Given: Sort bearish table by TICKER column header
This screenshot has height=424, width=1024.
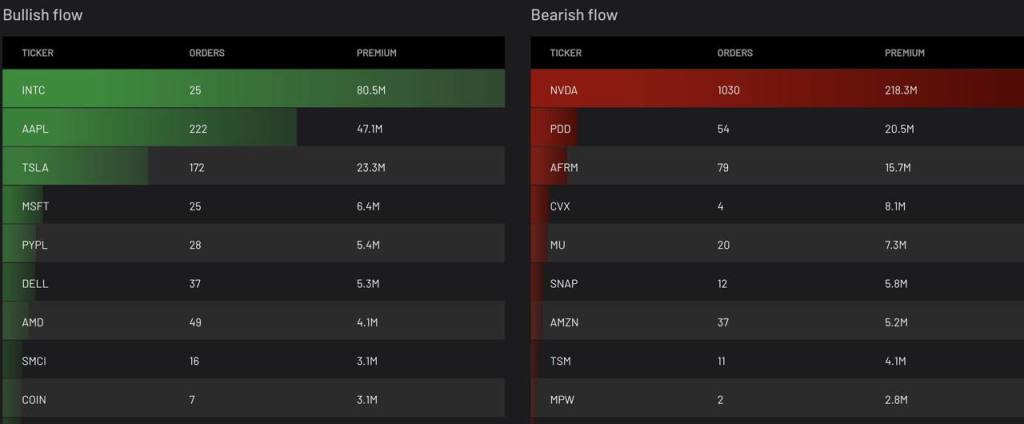Looking at the screenshot, I should [565, 53].
